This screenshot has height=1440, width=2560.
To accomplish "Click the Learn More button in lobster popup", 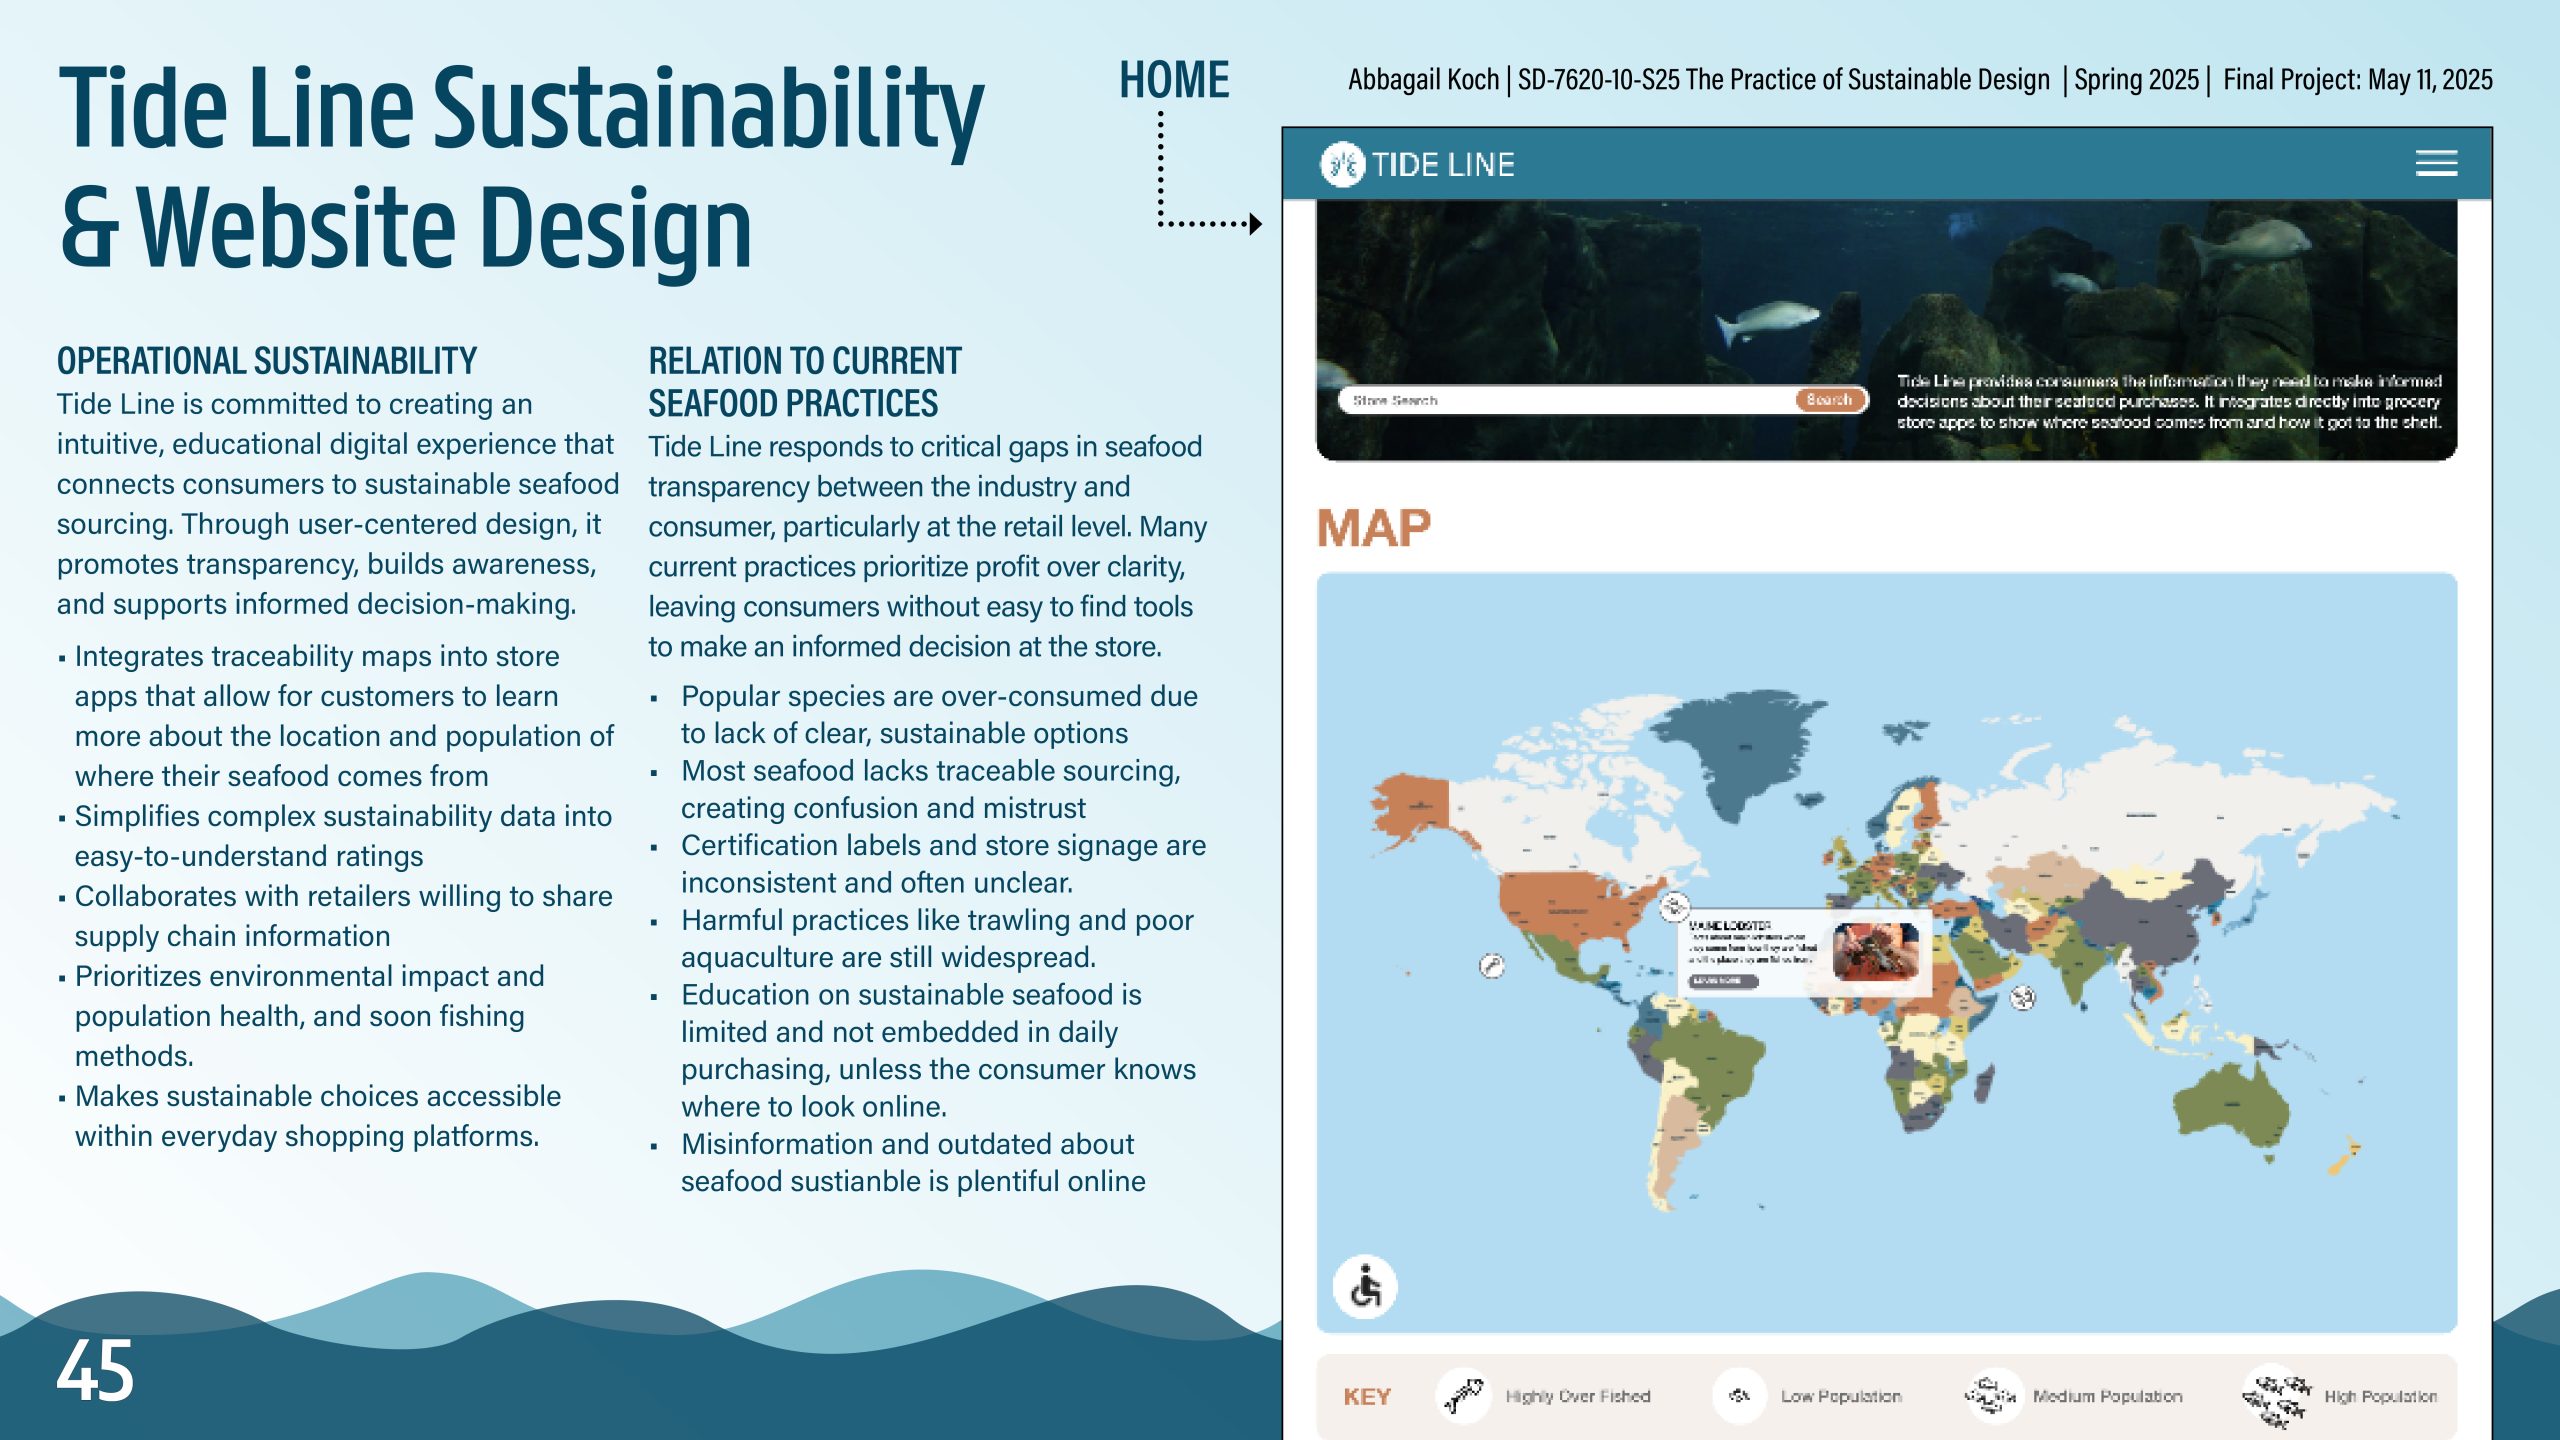I will [x=1723, y=981].
